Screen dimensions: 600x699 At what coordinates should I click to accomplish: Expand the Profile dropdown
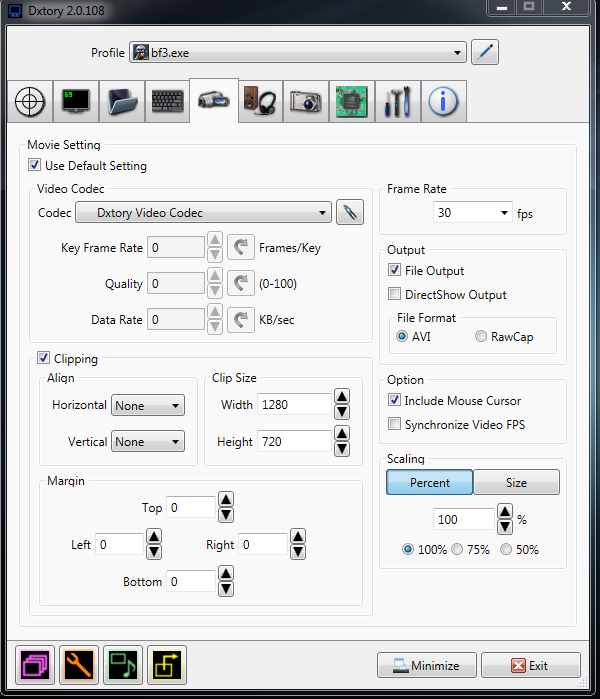[x=298, y=52]
